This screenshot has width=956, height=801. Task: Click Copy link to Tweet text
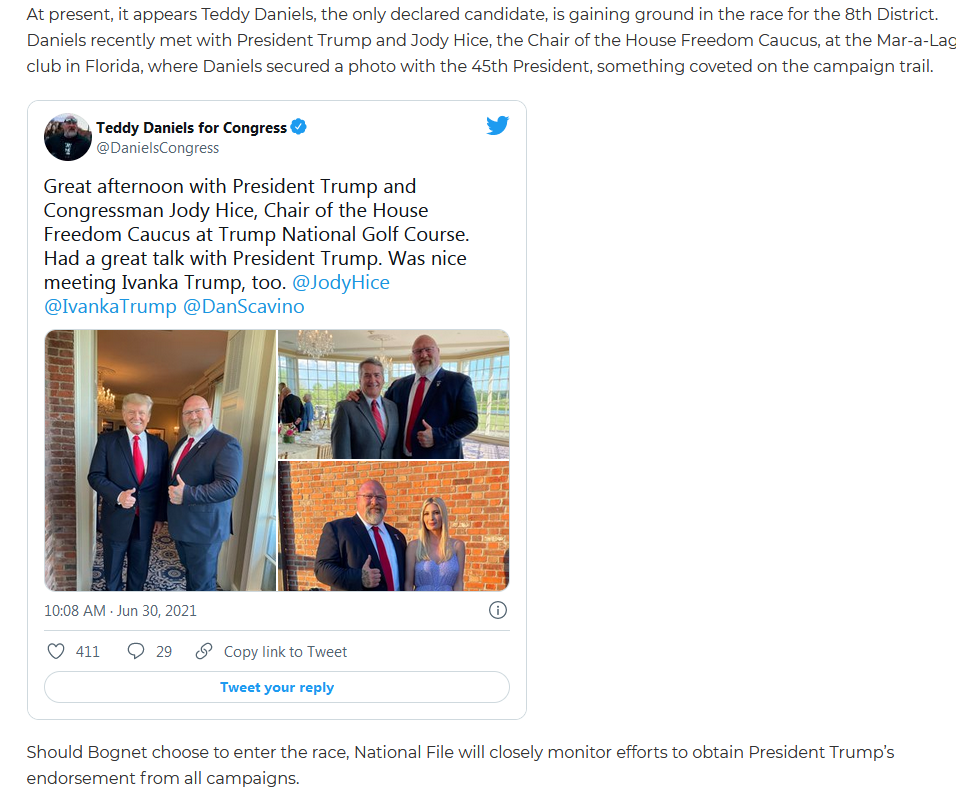[285, 652]
